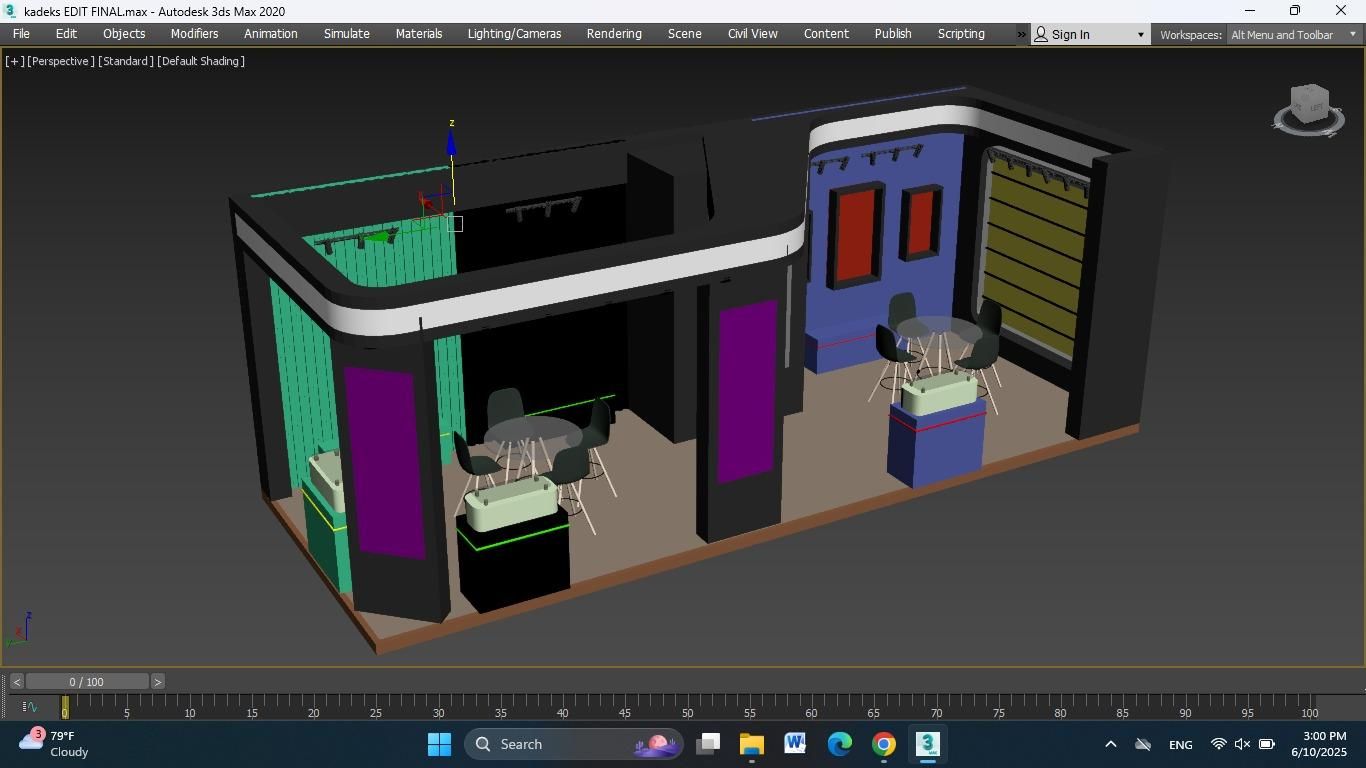Minimize the 3ds Max window
1366x768 pixels.
[x=1249, y=11]
